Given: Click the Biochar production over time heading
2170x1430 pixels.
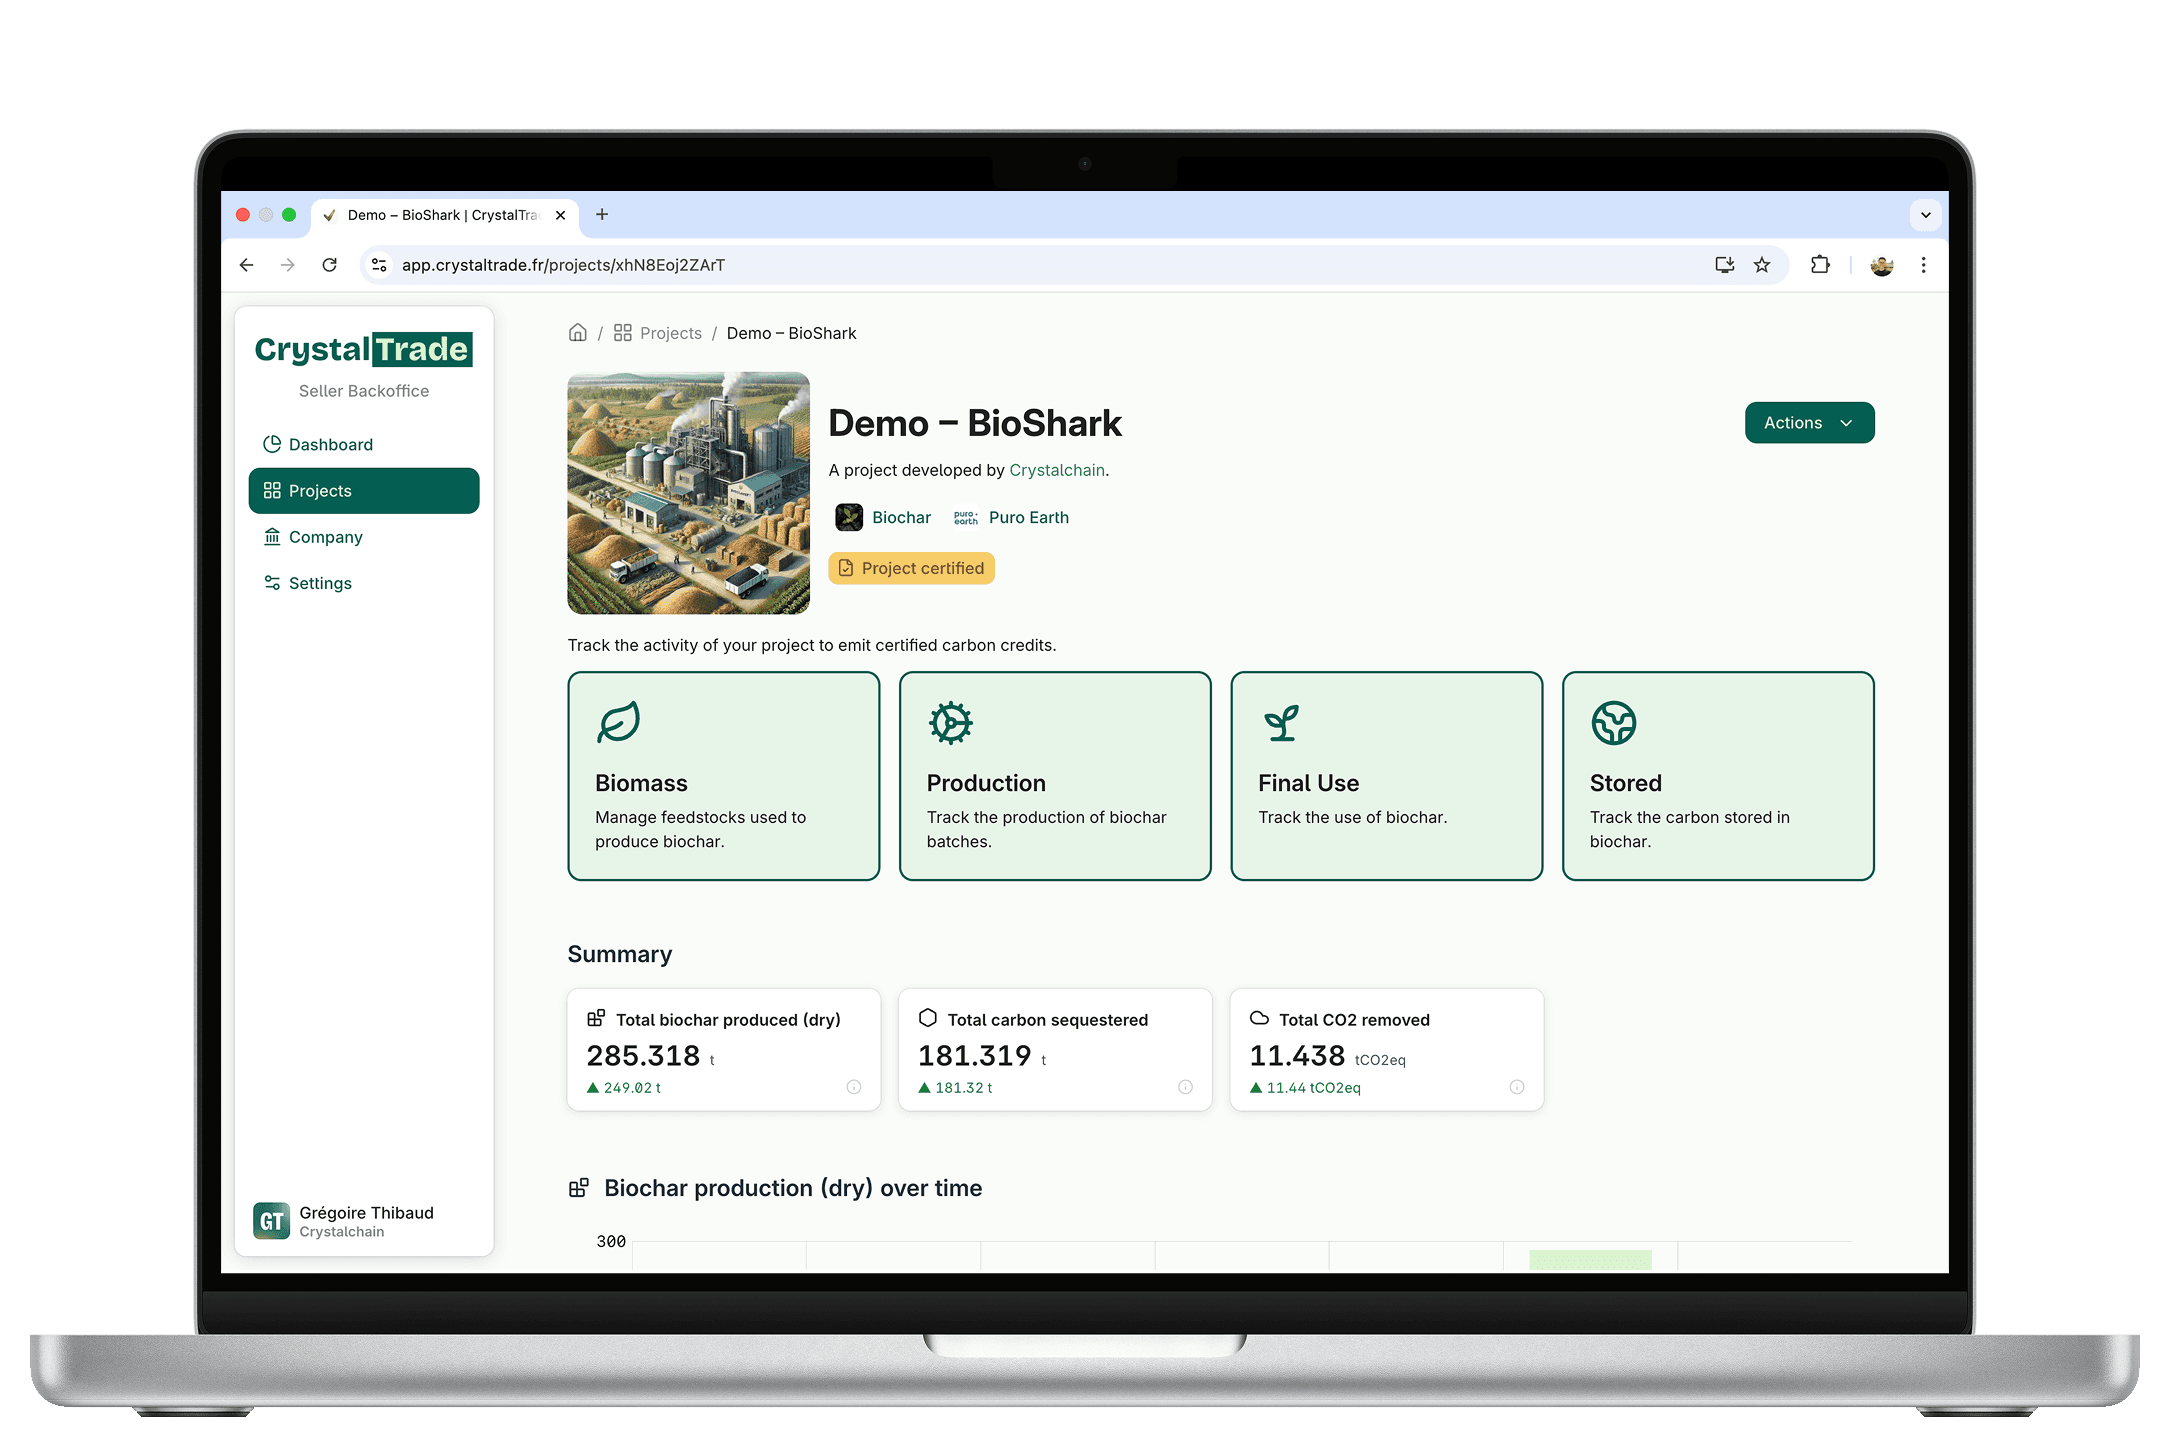Looking at the screenshot, I should (x=793, y=1188).
